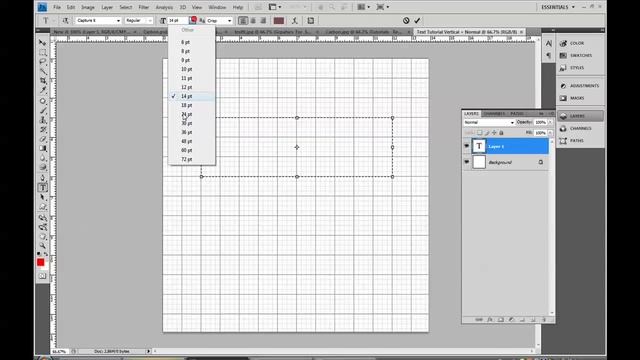Screen dimensions: 640x360
Task: Toggle Quick Mask mode at toolbox bottom
Action: point(42,276)
